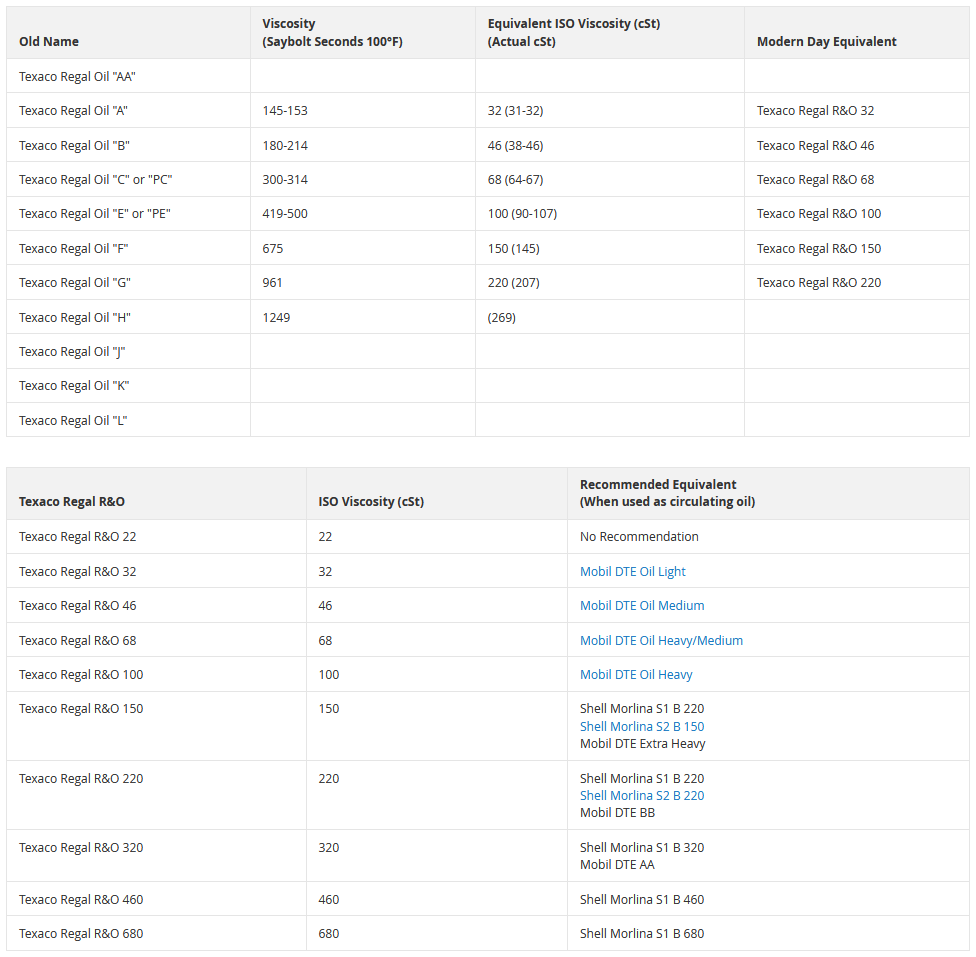The width and height of the screenshot is (976, 957).
Task: Open the Mobil DTE Oil Light link
Action: (x=632, y=572)
